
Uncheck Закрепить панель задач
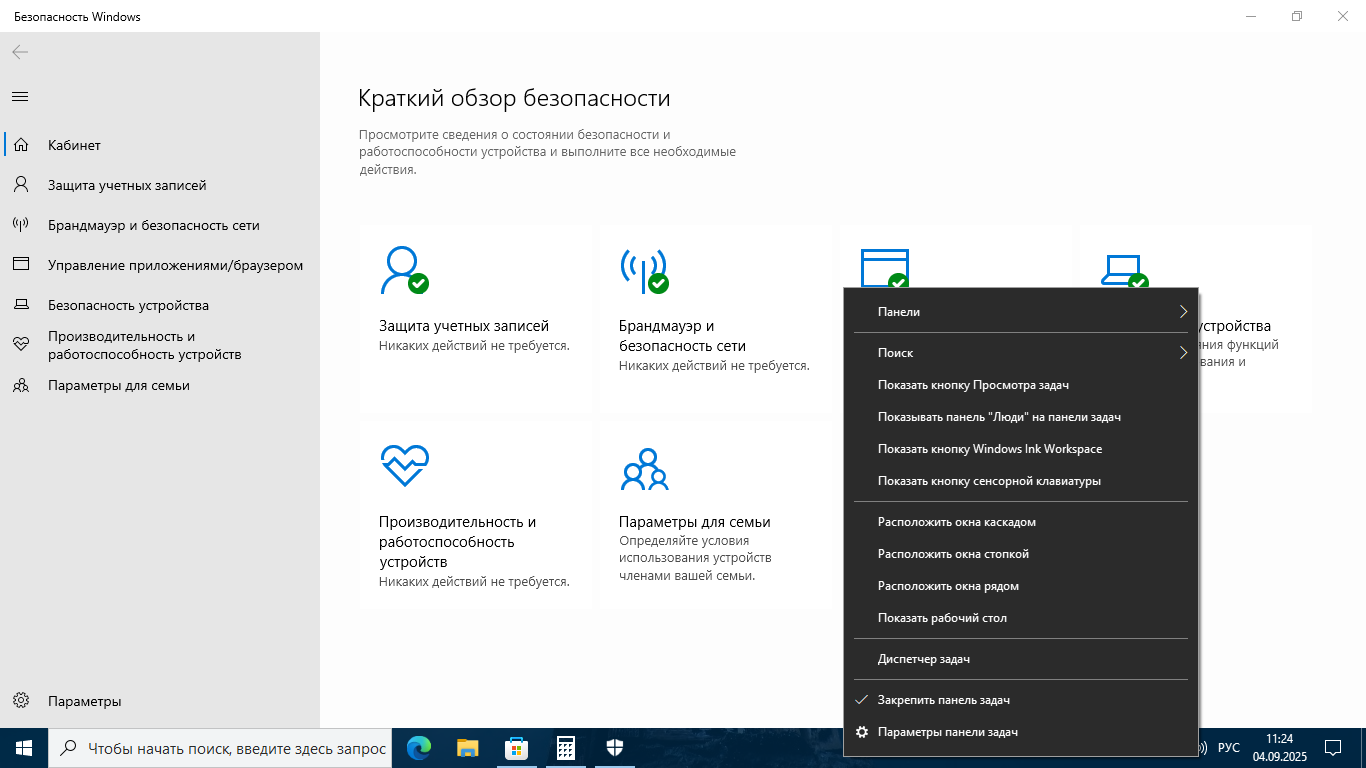pos(1021,700)
